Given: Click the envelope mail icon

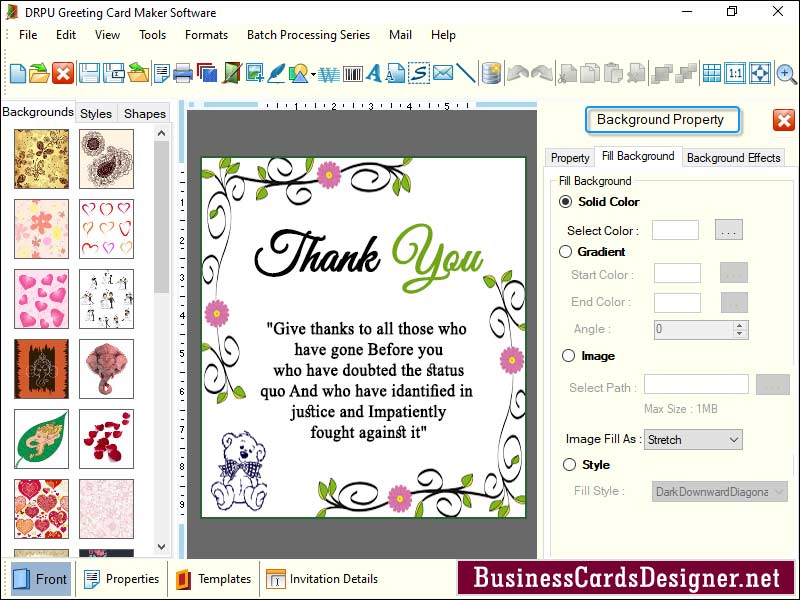Looking at the screenshot, I should [x=443, y=73].
